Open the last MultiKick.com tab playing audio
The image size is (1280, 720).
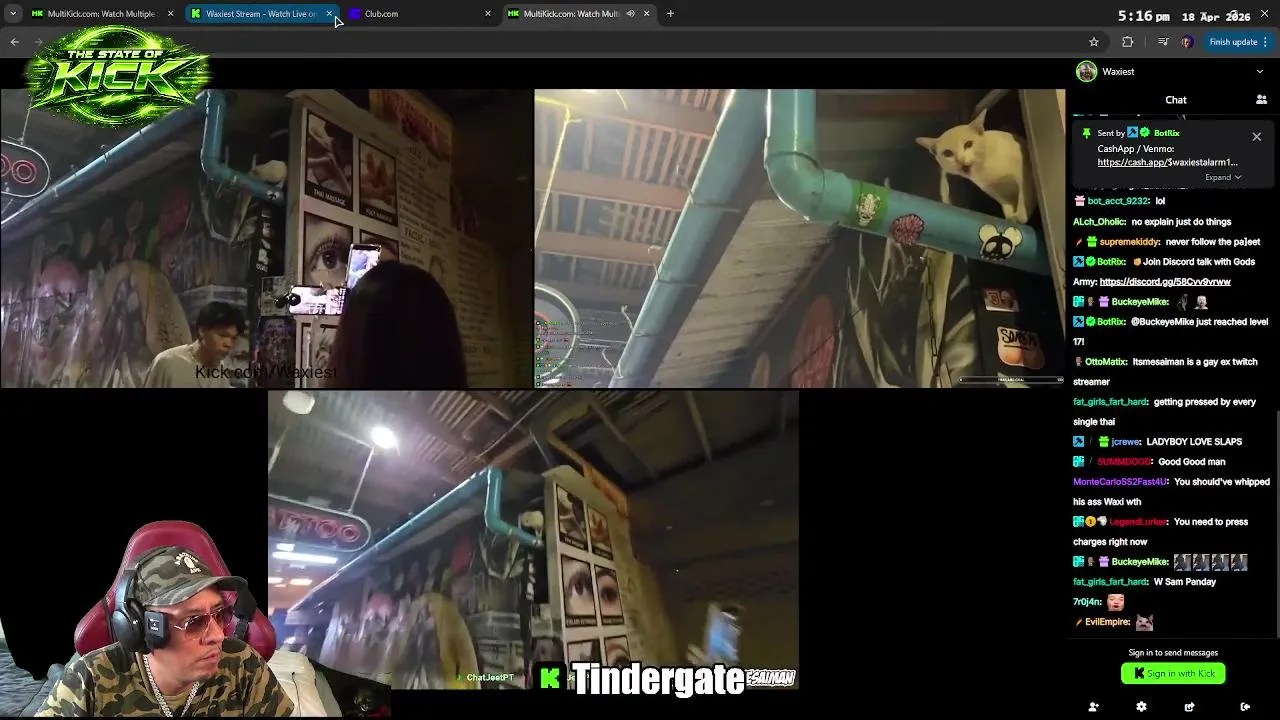pos(570,14)
